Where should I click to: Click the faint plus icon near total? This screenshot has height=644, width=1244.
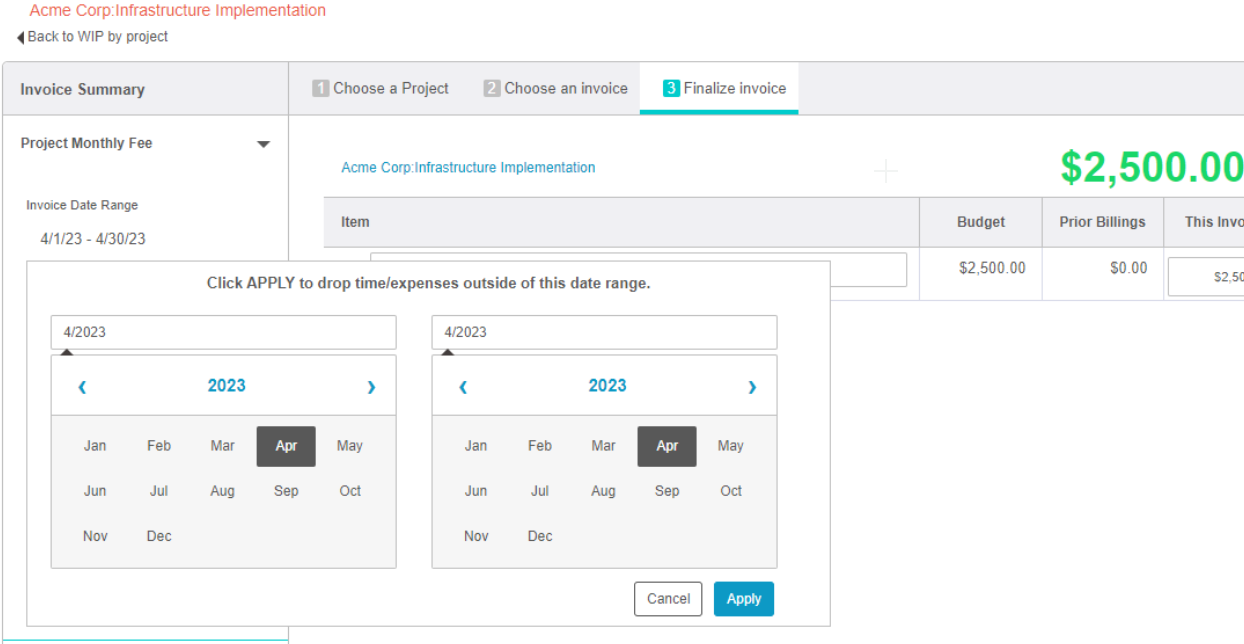885,172
